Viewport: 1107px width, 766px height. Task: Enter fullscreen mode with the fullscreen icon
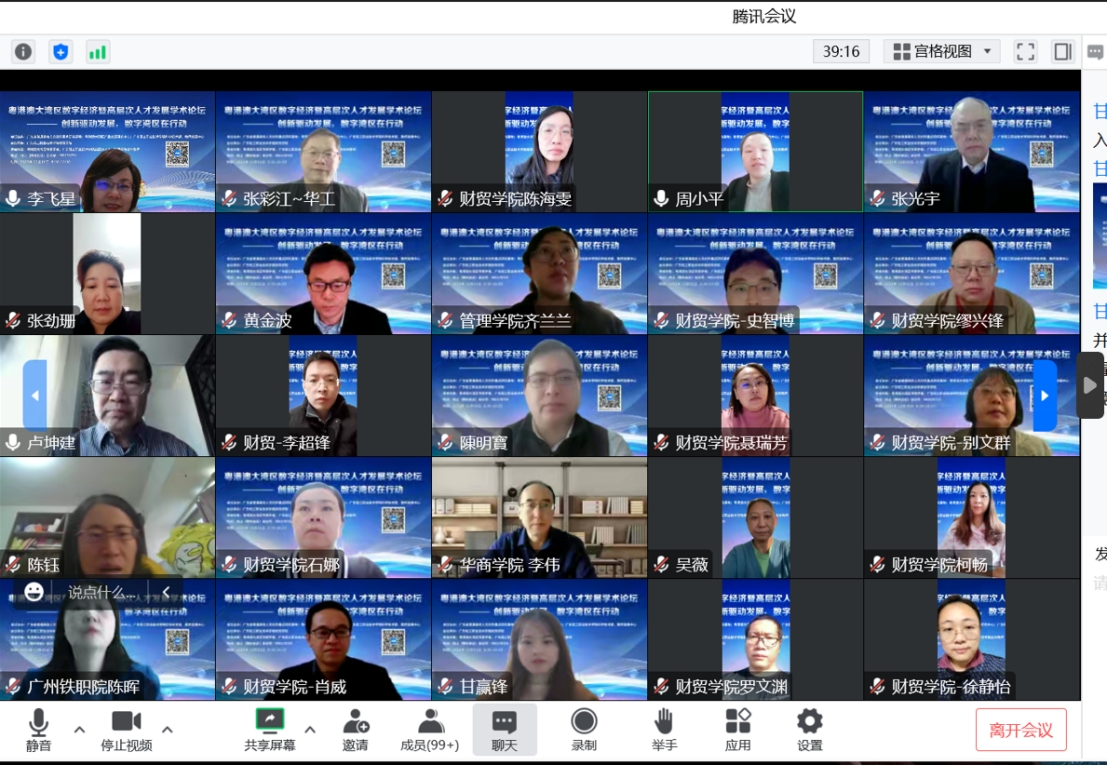[1025, 51]
